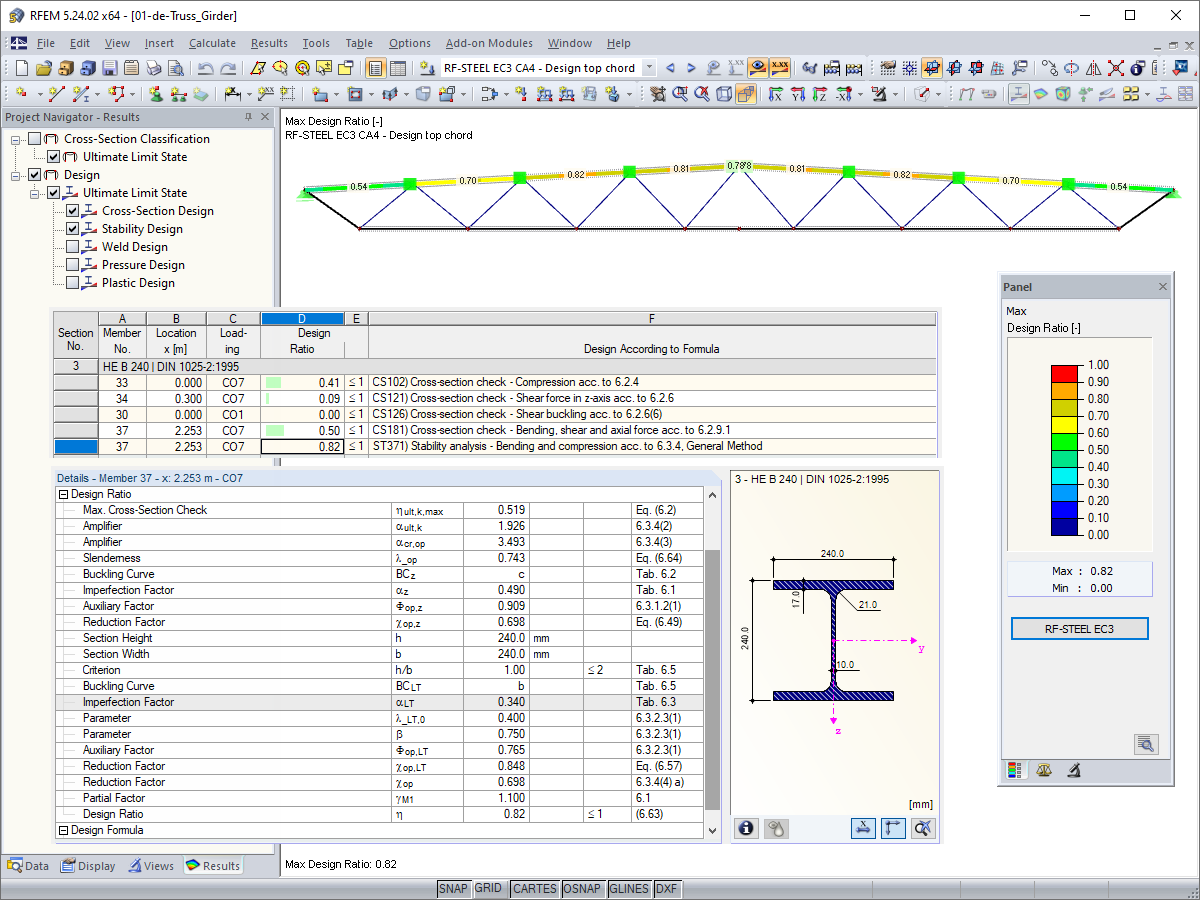Open the Calculate menu
The width and height of the screenshot is (1200, 900).
pos(212,43)
